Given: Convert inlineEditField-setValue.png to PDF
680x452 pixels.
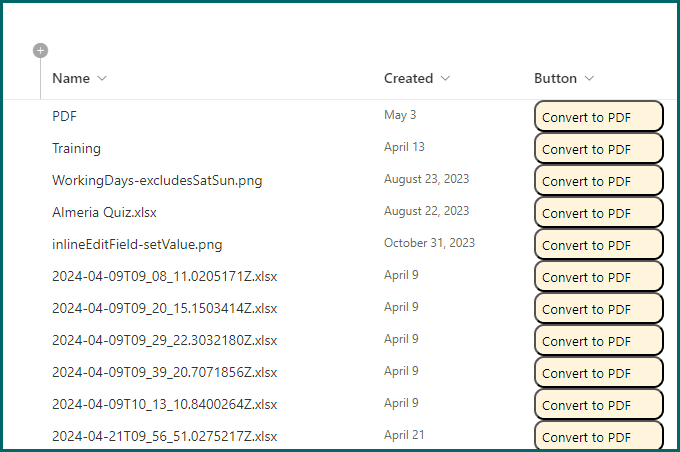Looking at the screenshot, I should click(598, 245).
